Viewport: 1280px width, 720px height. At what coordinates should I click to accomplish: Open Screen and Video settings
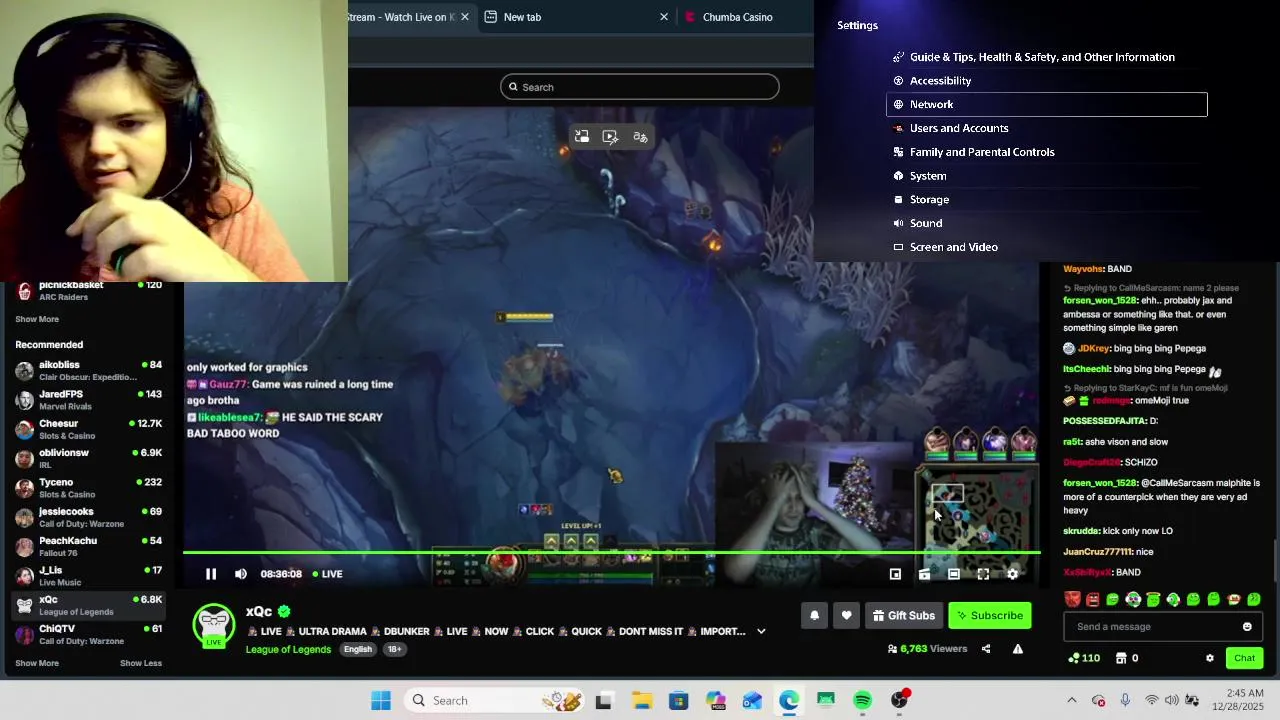tap(1046, 247)
